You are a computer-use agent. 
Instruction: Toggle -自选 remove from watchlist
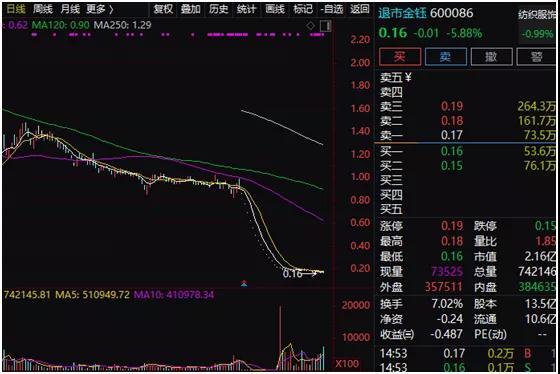coord(332,9)
